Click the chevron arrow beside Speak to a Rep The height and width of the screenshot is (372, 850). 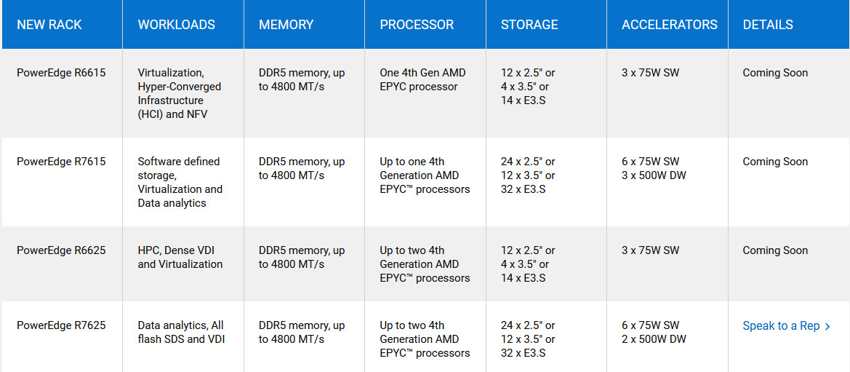point(827,326)
